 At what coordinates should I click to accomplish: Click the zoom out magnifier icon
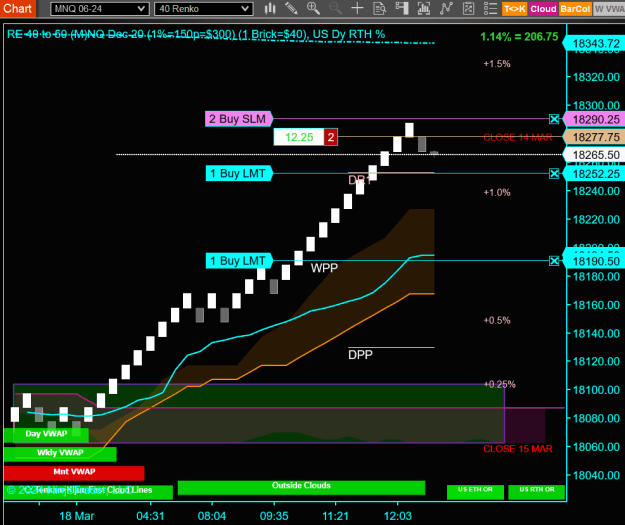(x=335, y=8)
